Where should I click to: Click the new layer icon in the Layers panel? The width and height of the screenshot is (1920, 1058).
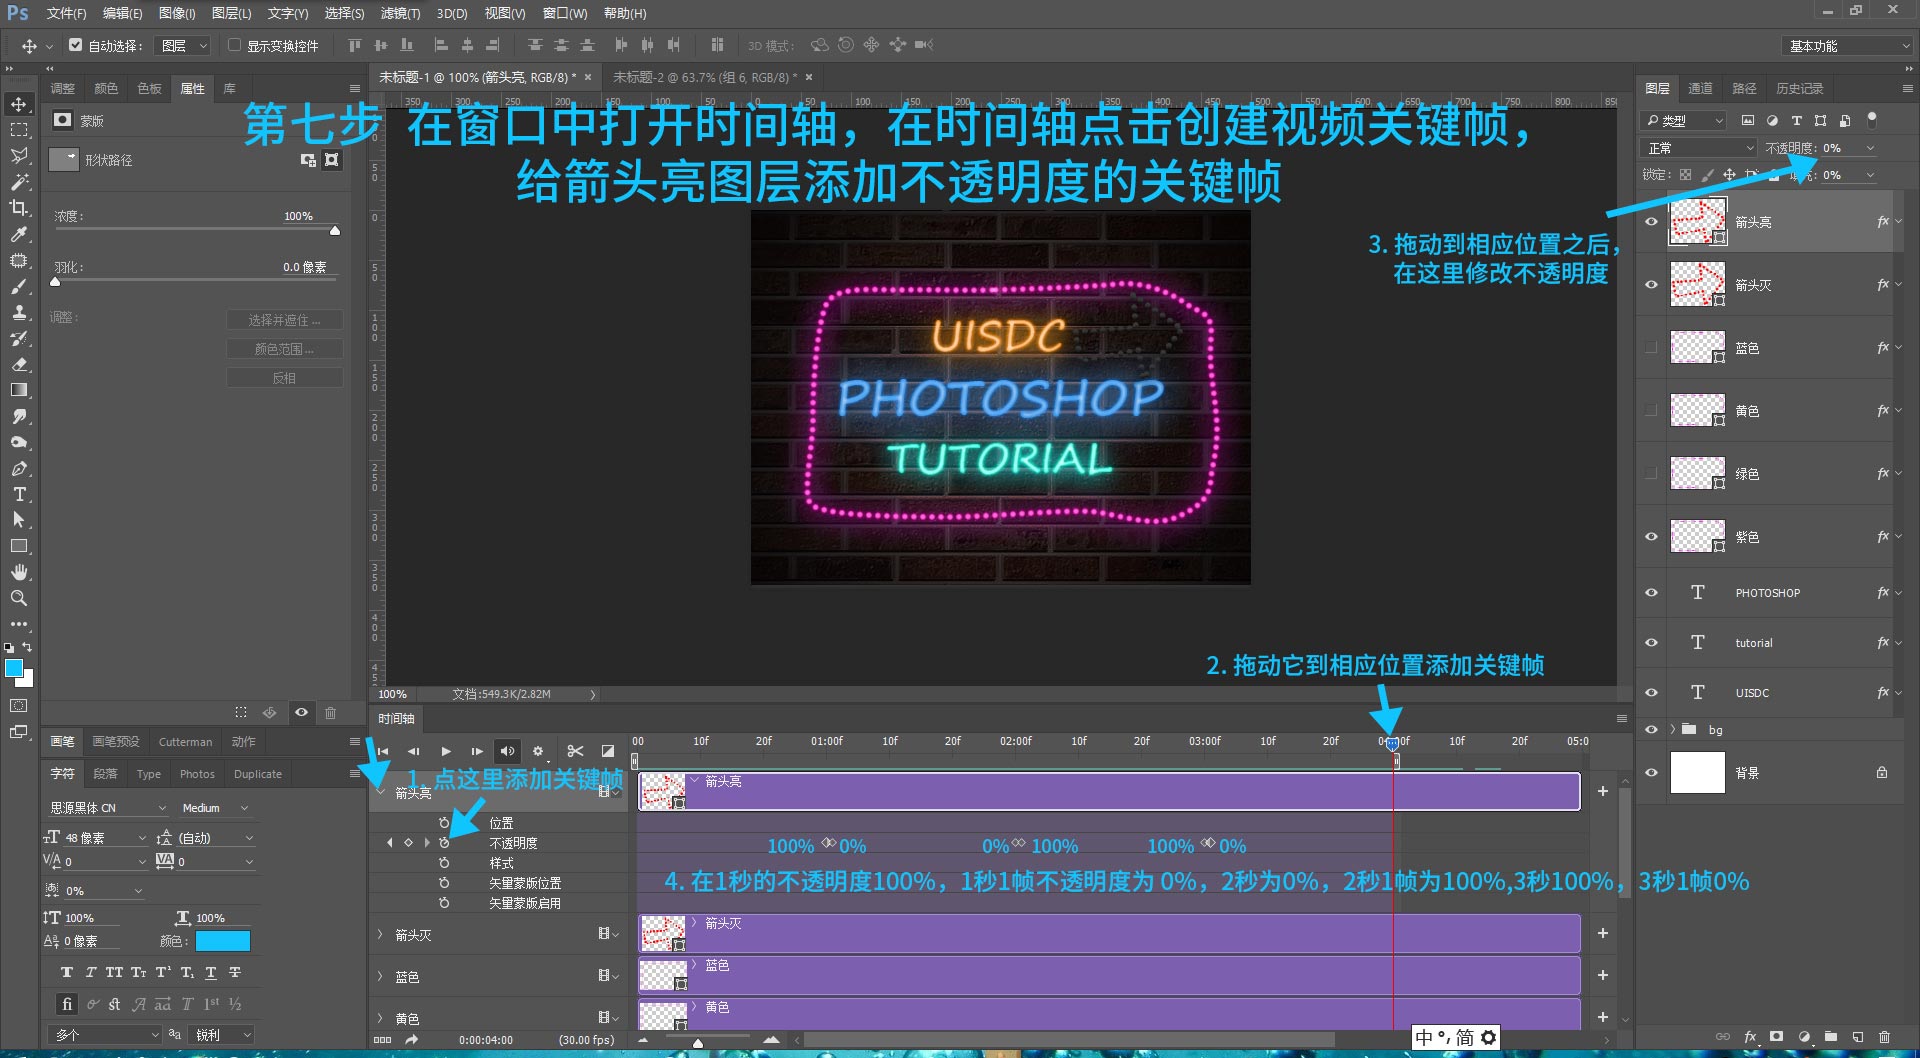pos(1858,1037)
